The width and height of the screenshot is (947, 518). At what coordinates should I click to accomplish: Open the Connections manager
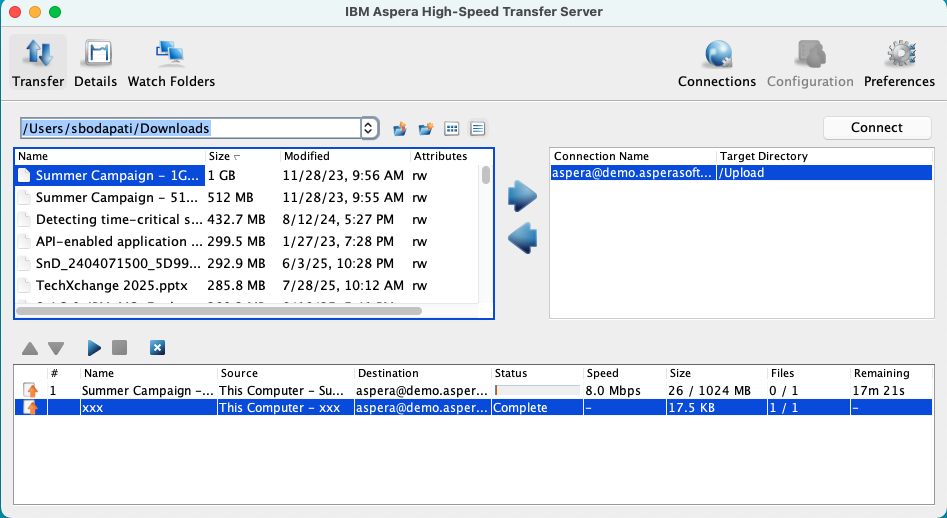[x=716, y=63]
